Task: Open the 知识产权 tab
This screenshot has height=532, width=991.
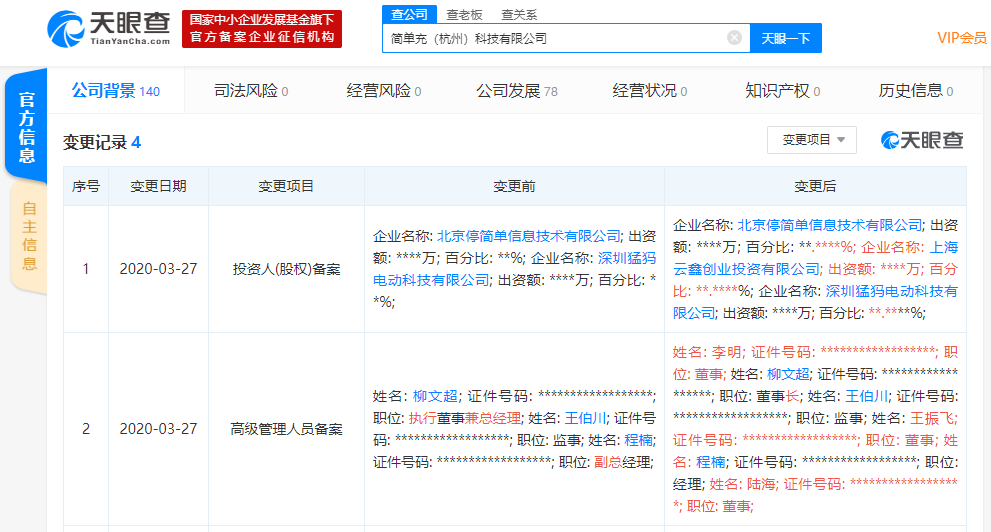Action: pyautogui.click(x=782, y=91)
